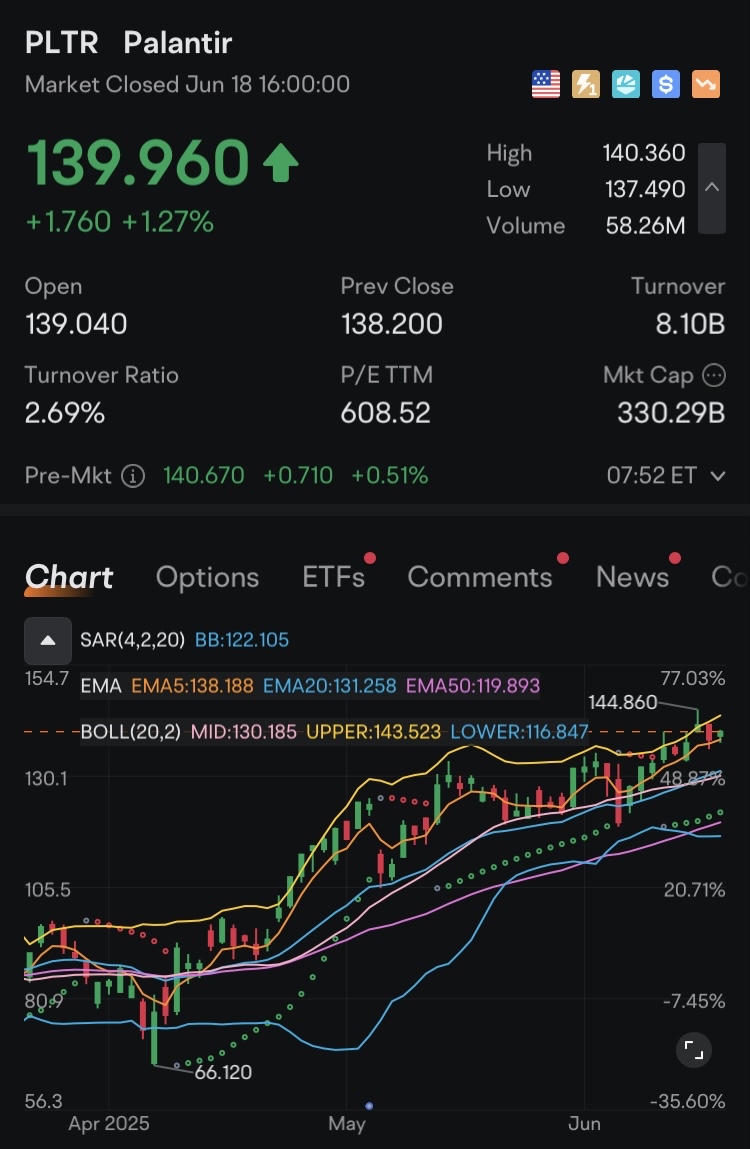The width and height of the screenshot is (750, 1149).
Task: Tap the Turnover Ratio value 2.69%
Action: click(x=65, y=413)
